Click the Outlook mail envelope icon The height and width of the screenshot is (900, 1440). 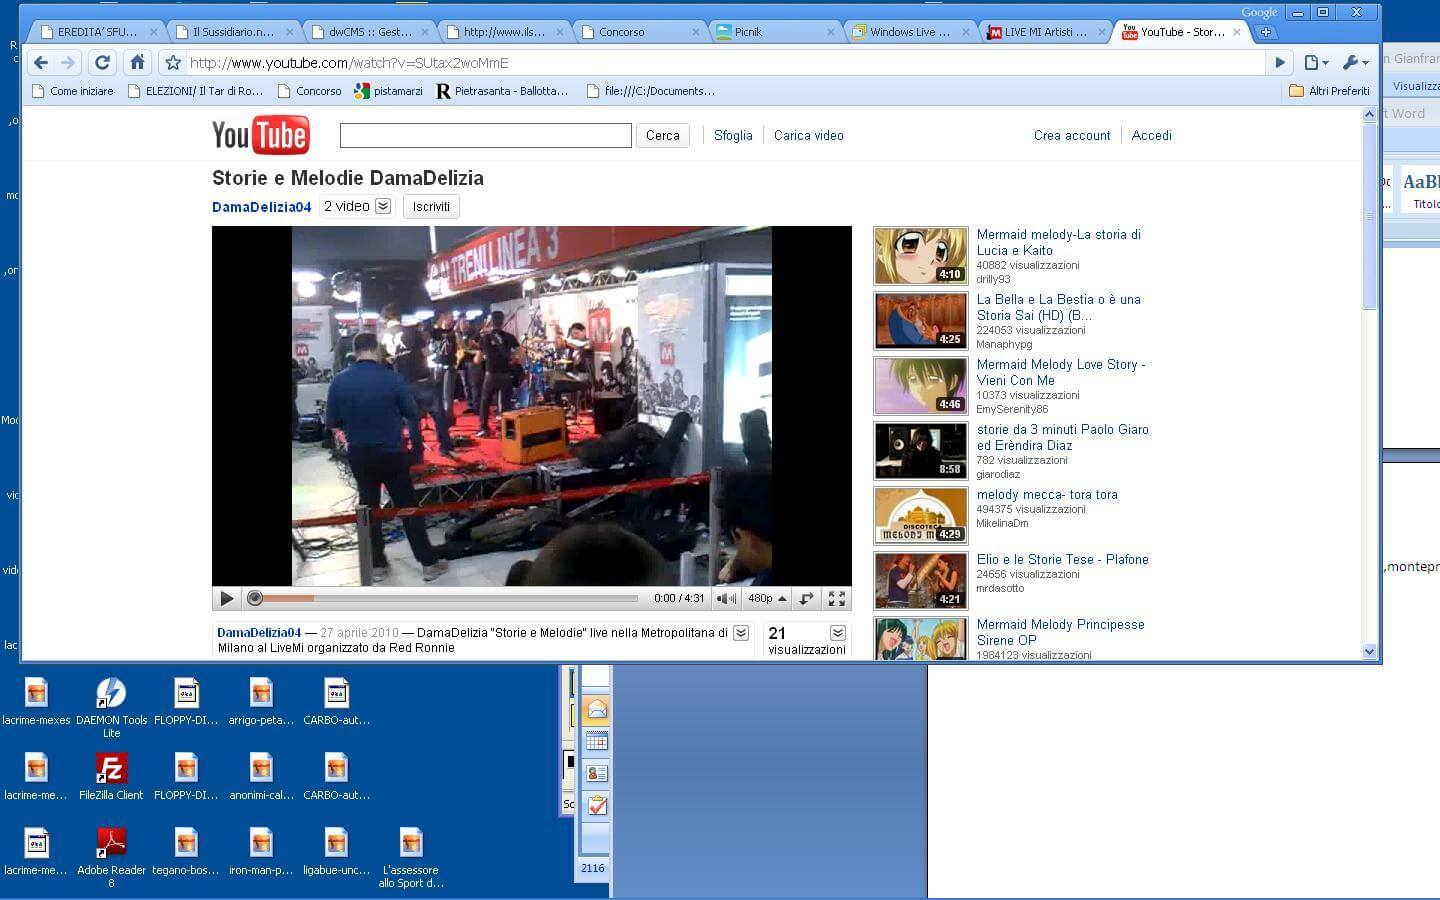pyautogui.click(x=597, y=710)
